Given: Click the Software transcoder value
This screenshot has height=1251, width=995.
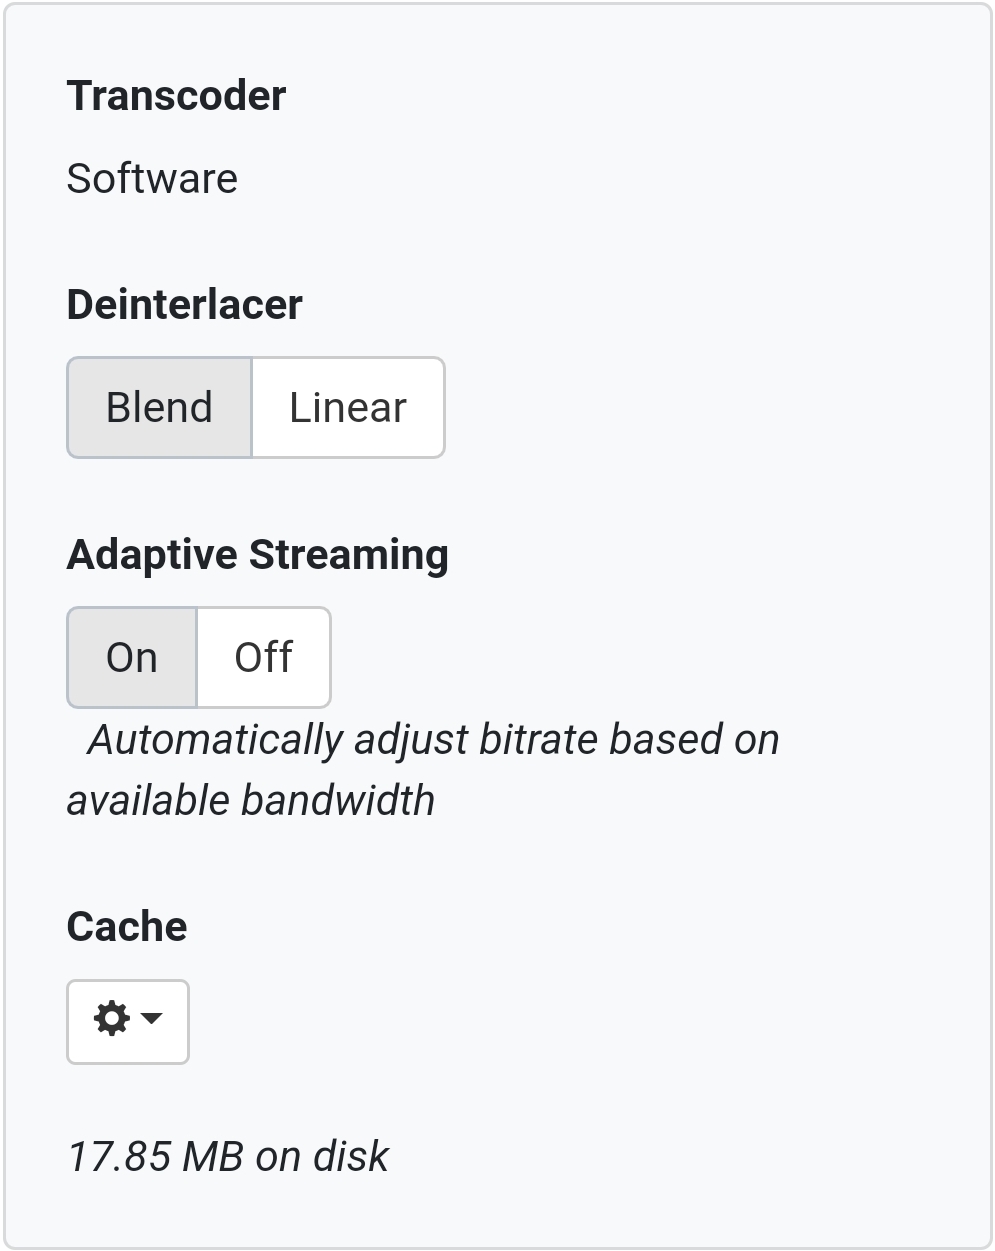Looking at the screenshot, I should pyautogui.click(x=152, y=179).
